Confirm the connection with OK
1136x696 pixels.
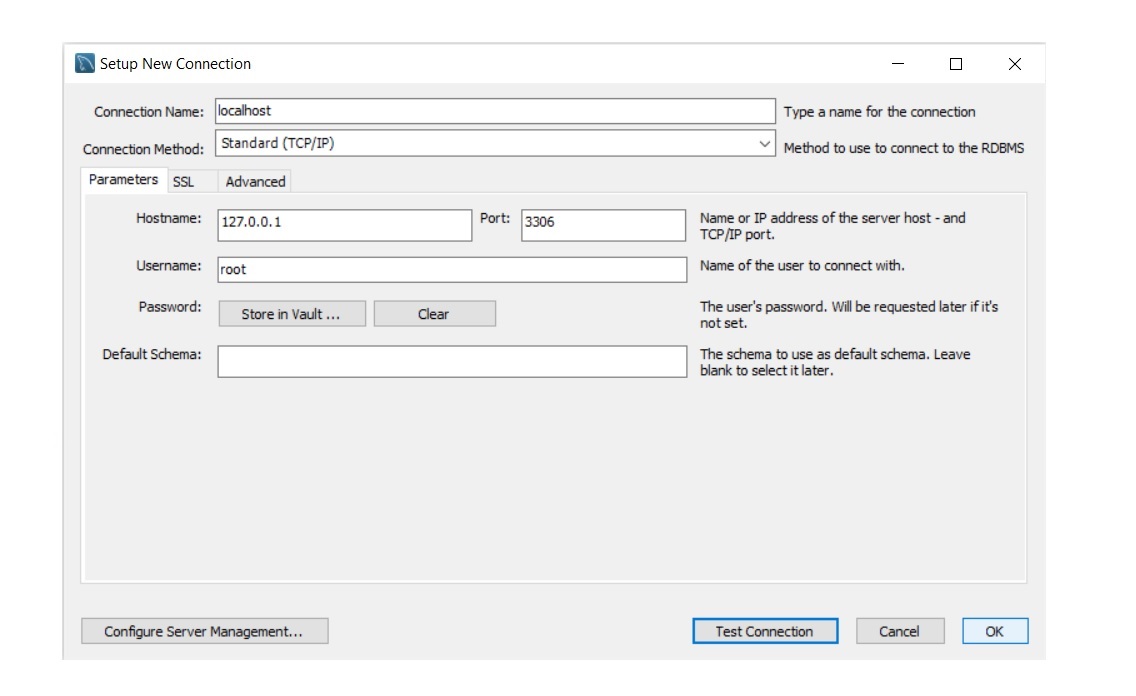pos(994,632)
